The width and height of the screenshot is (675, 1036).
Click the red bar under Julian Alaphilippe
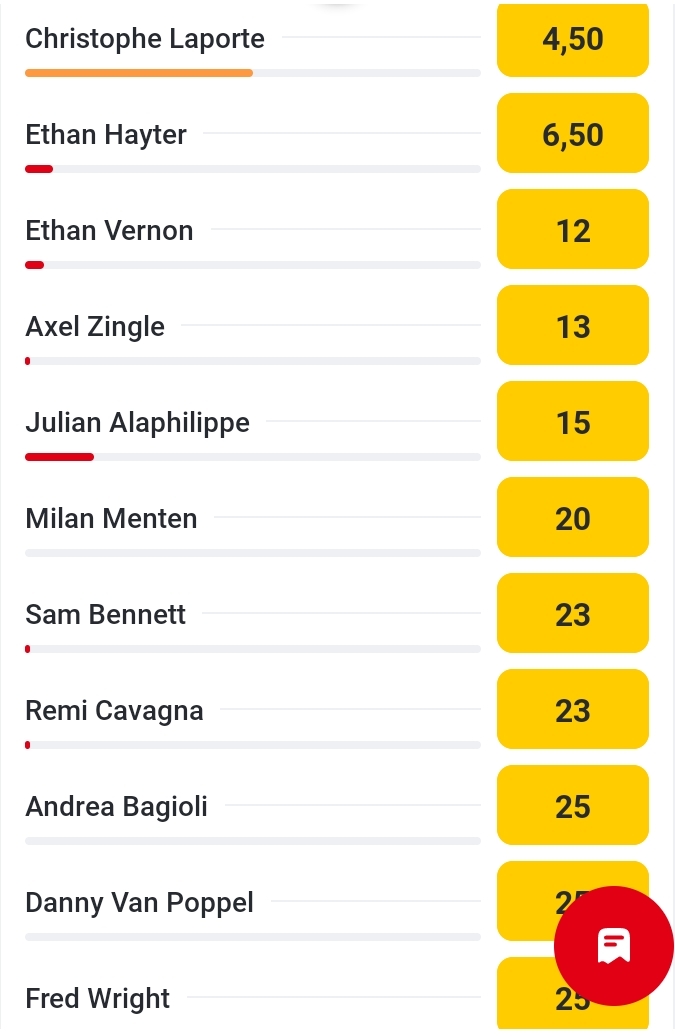click(59, 457)
